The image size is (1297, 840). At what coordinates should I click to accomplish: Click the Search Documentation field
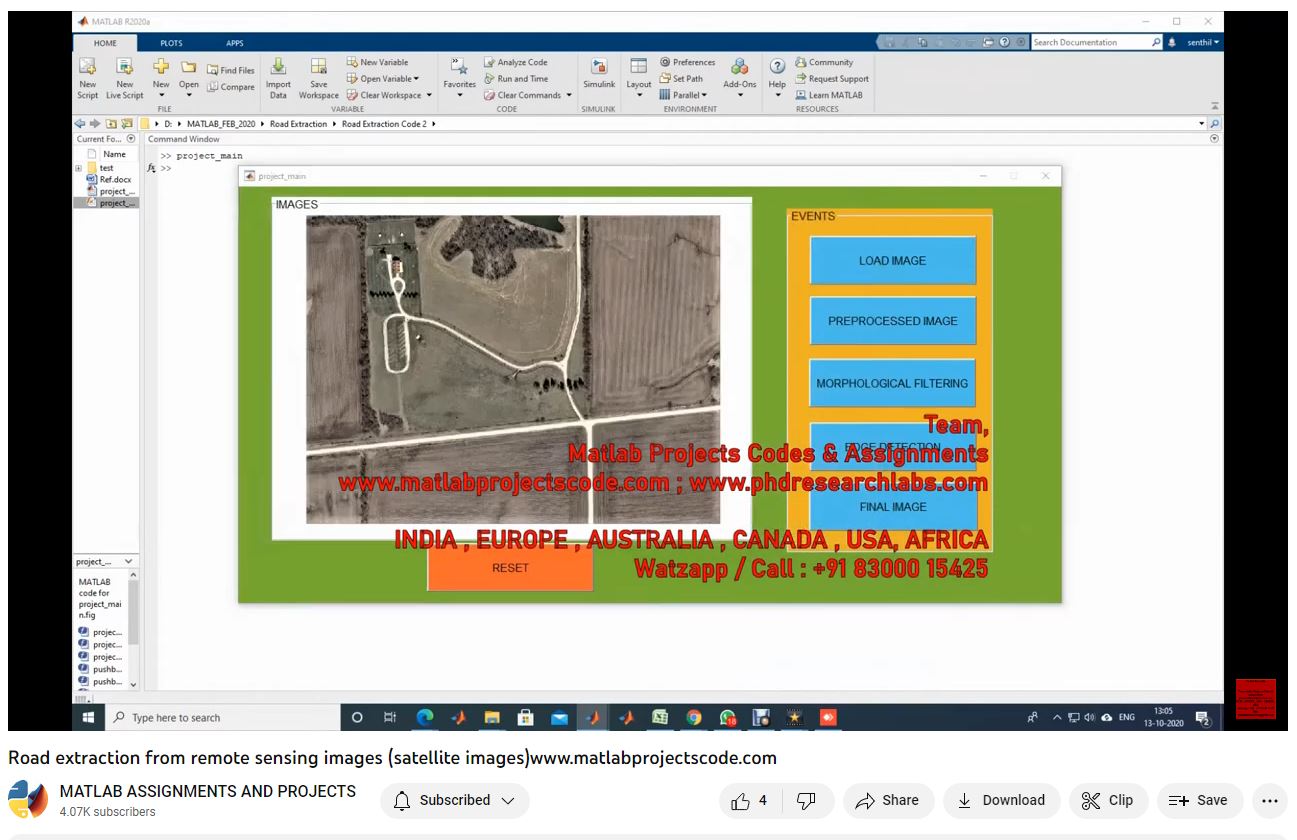[x=1090, y=42]
